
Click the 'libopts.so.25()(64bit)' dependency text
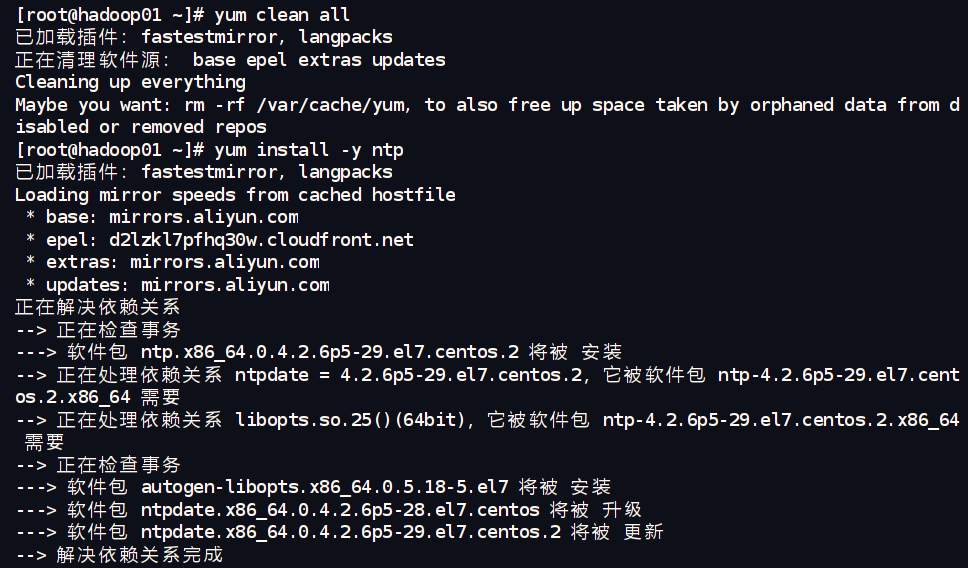[349, 420]
